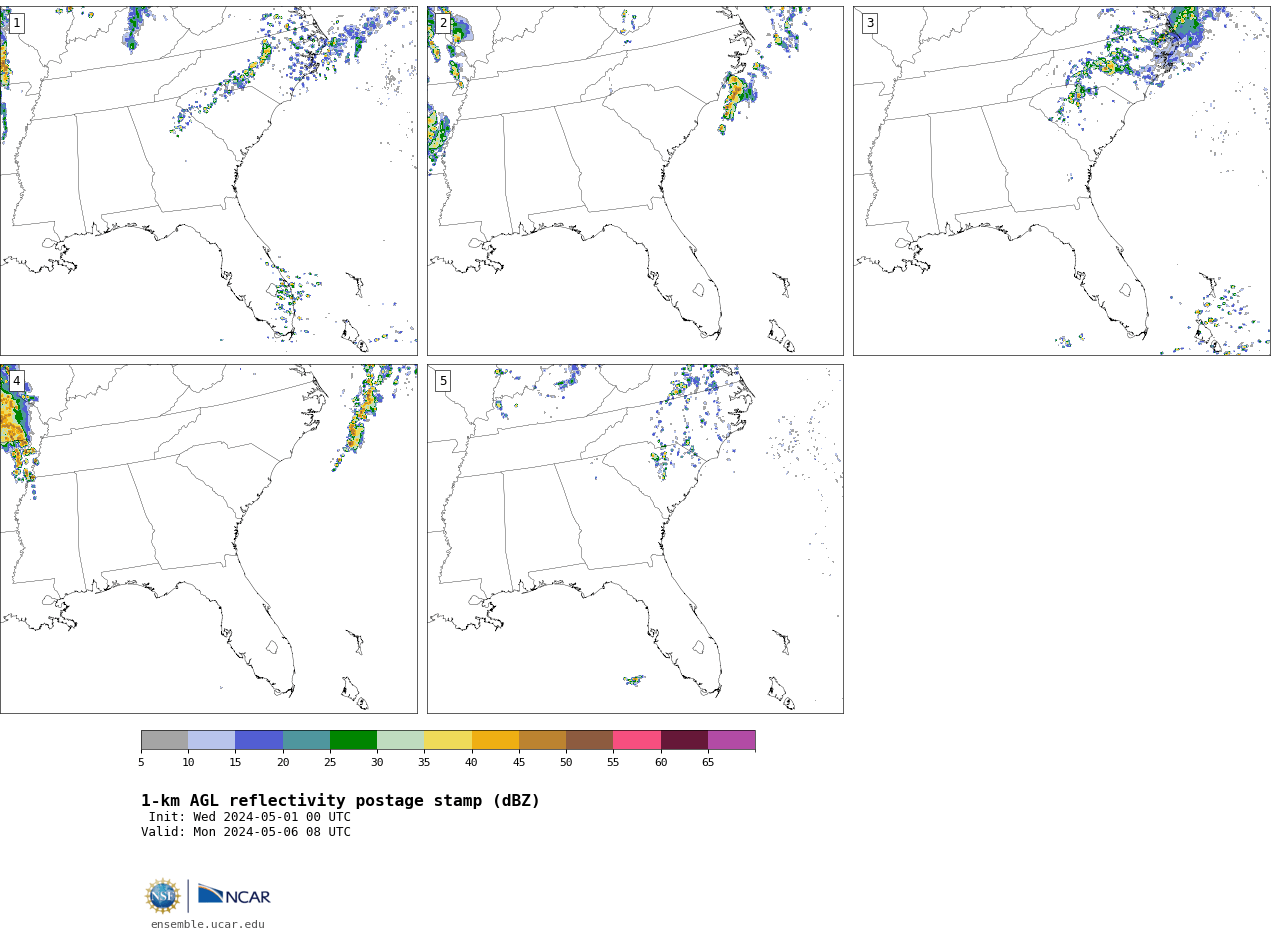
Task: Click the panel number 5 label
Action: (x=443, y=381)
